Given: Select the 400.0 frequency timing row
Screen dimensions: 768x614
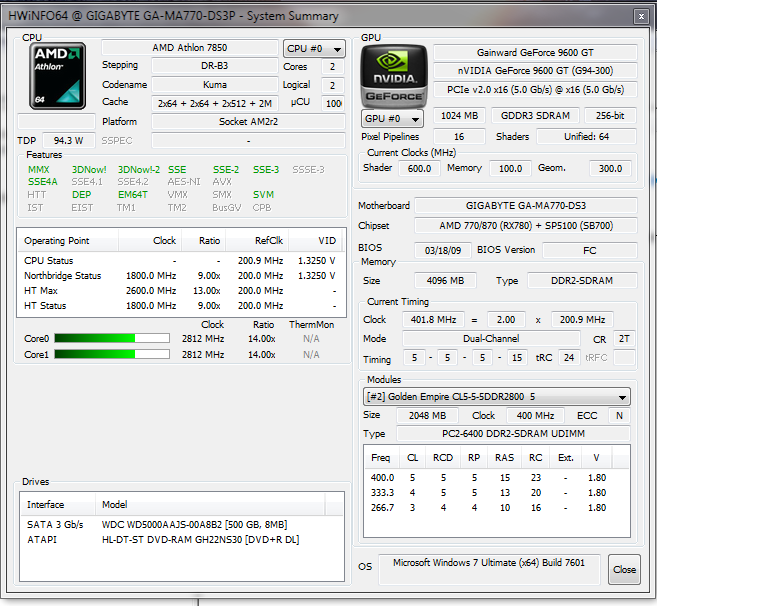Looking at the screenshot, I should pos(497,477).
